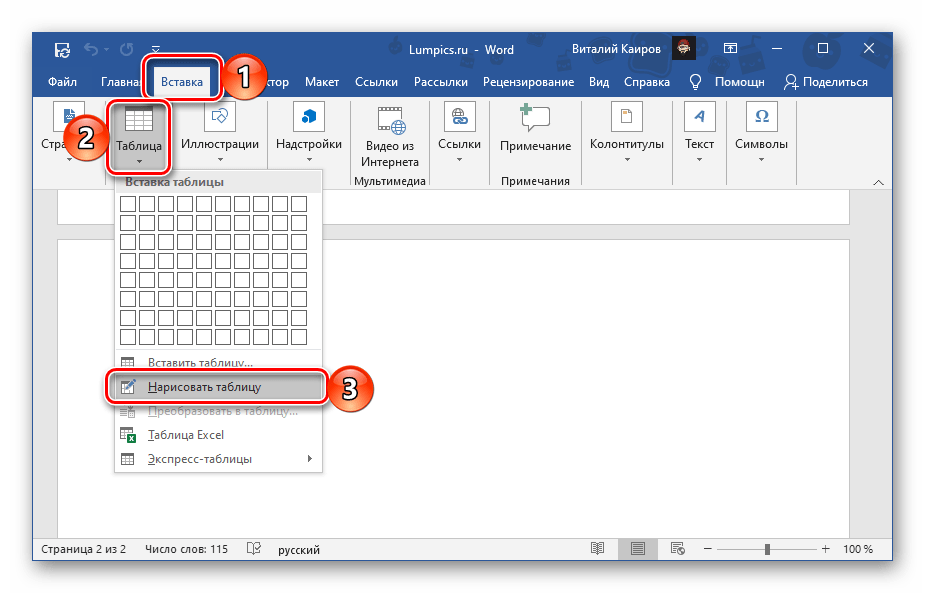Open the Иллюстрации group dropdown
This screenshot has width=925, height=593.
coord(219,133)
